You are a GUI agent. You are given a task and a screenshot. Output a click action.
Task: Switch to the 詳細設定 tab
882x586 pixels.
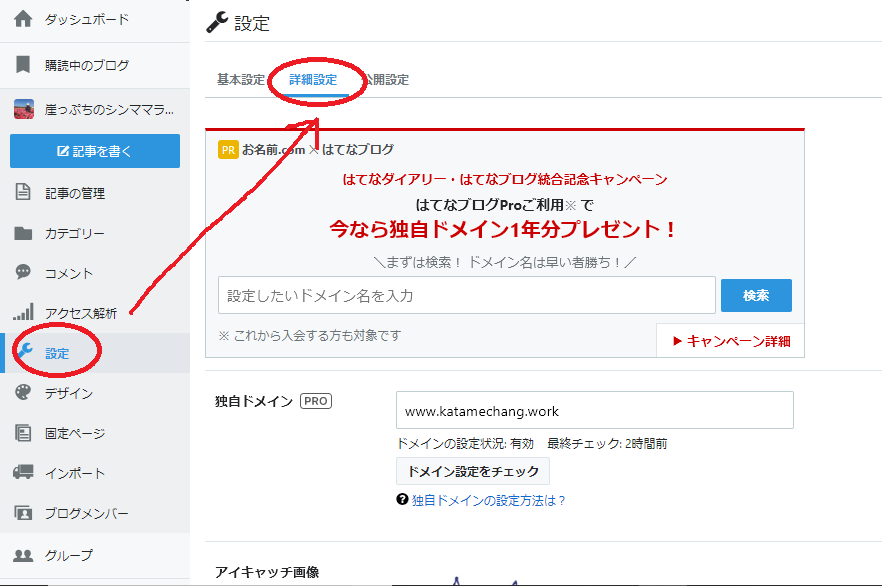point(313,79)
